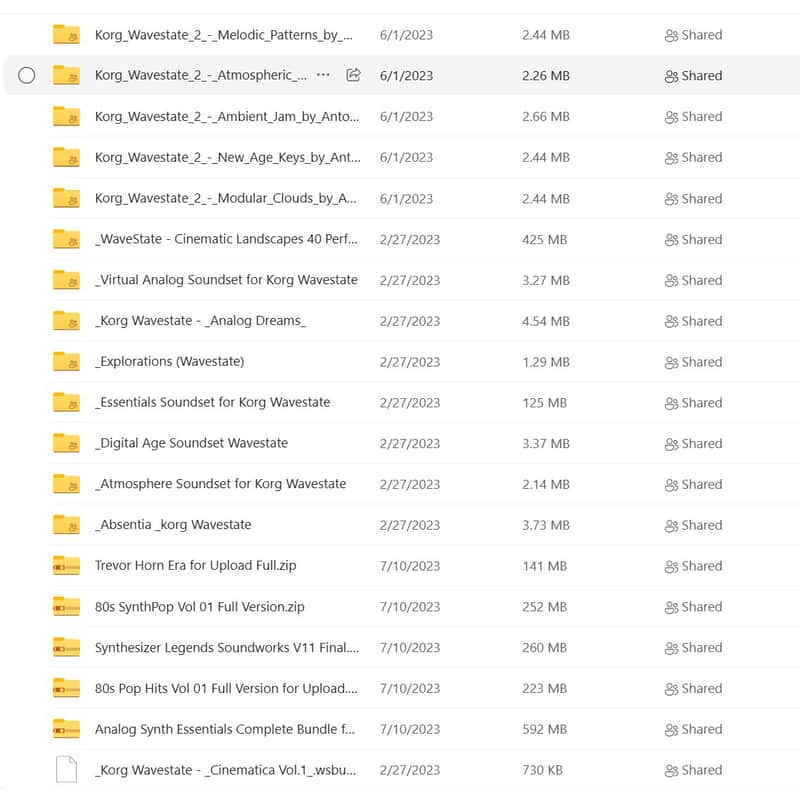Click Shared status on Analog Dreams row

tap(693, 321)
